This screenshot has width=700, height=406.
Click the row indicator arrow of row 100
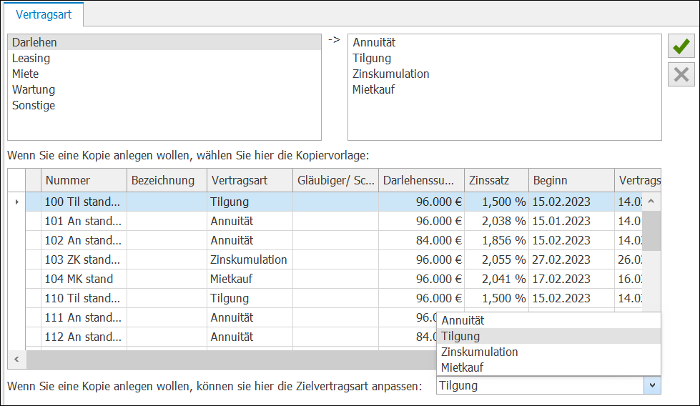[x=17, y=202]
